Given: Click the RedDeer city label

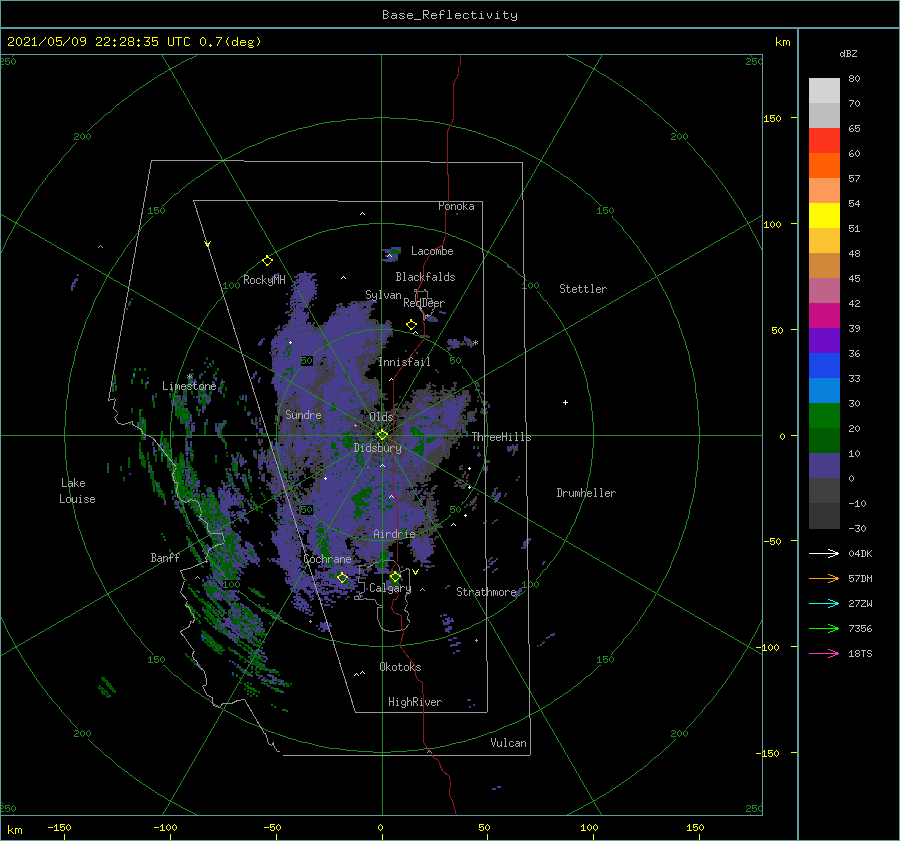Looking at the screenshot, I should tap(424, 303).
